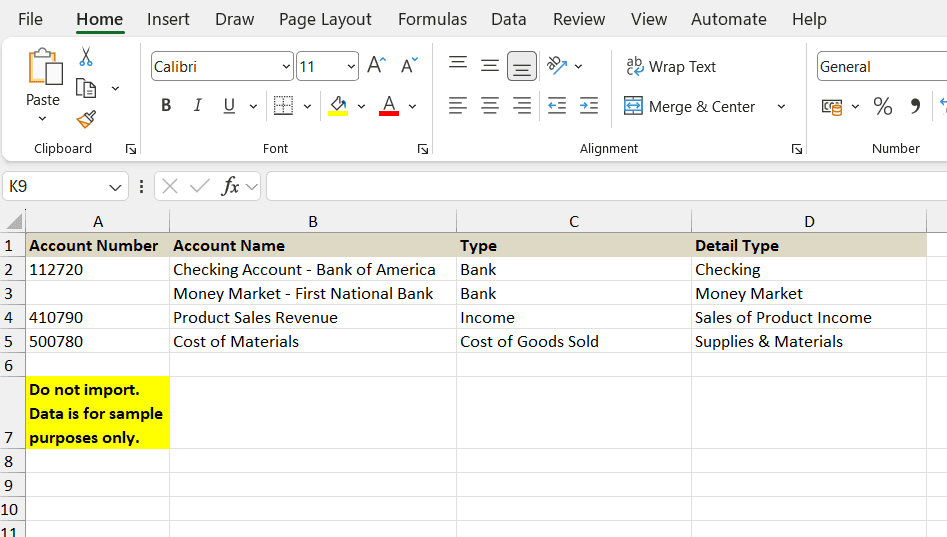Switch to the Review tab
947x537 pixels.
coord(579,19)
